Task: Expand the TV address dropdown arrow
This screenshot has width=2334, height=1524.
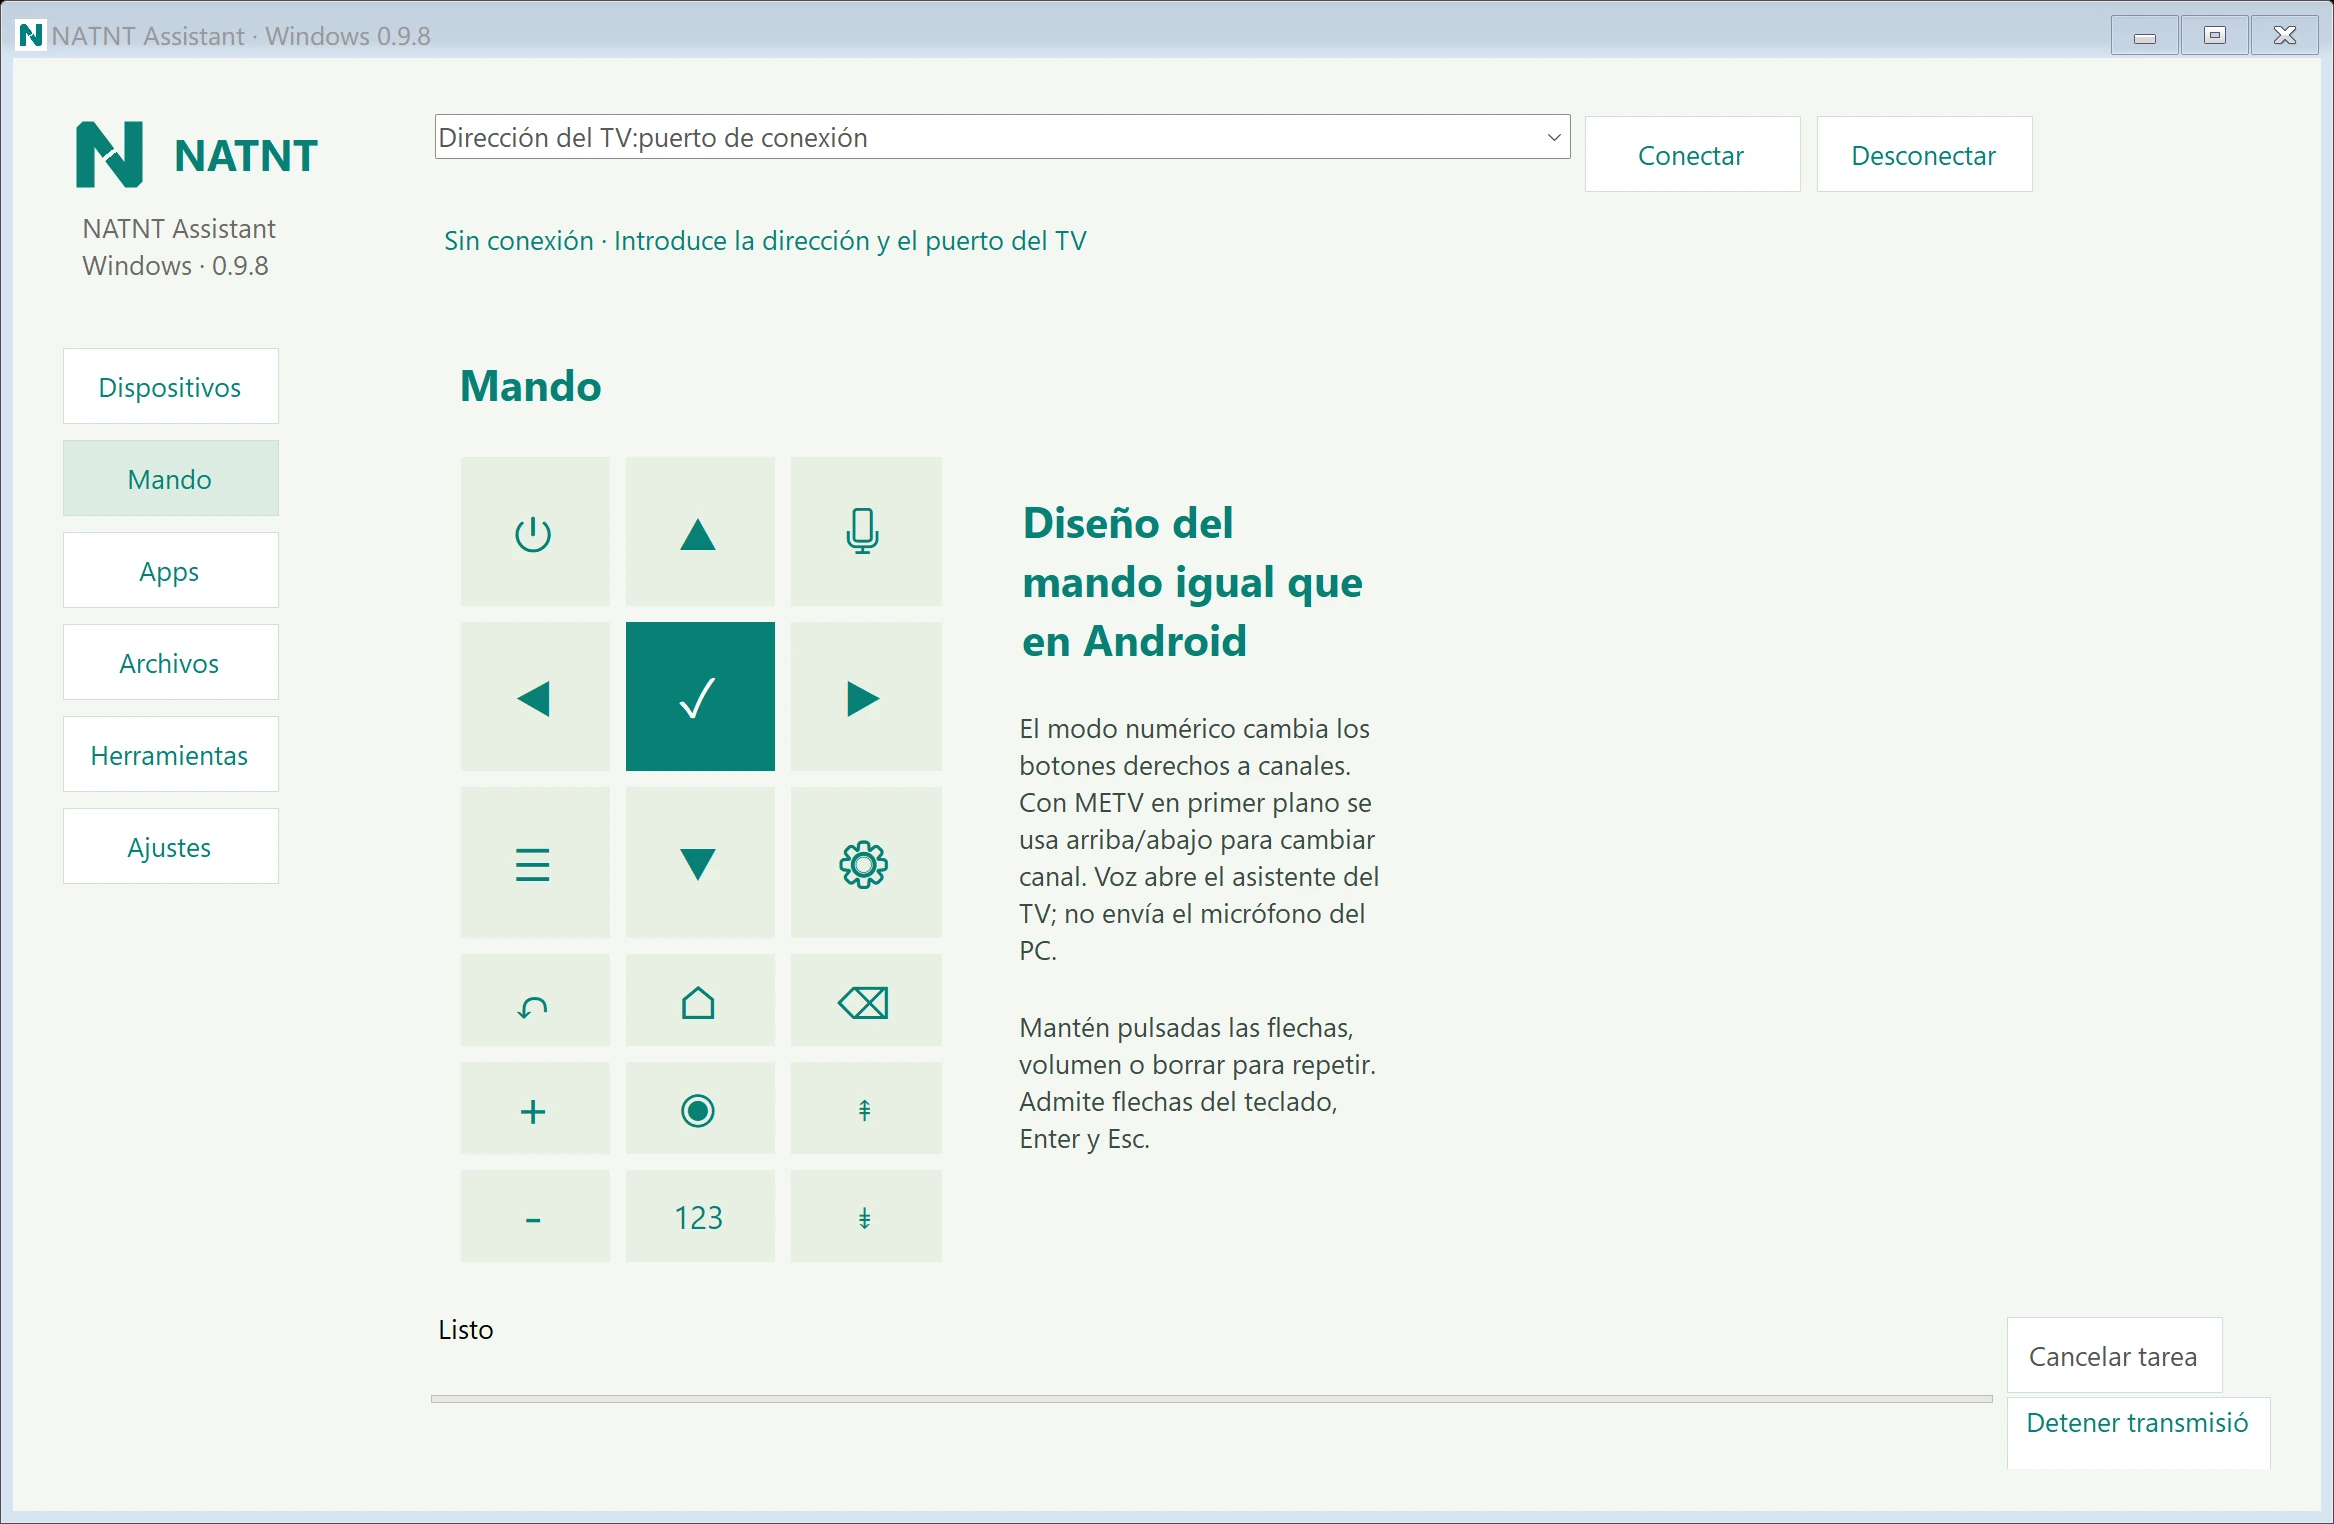Action: pyautogui.click(x=1554, y=137)
